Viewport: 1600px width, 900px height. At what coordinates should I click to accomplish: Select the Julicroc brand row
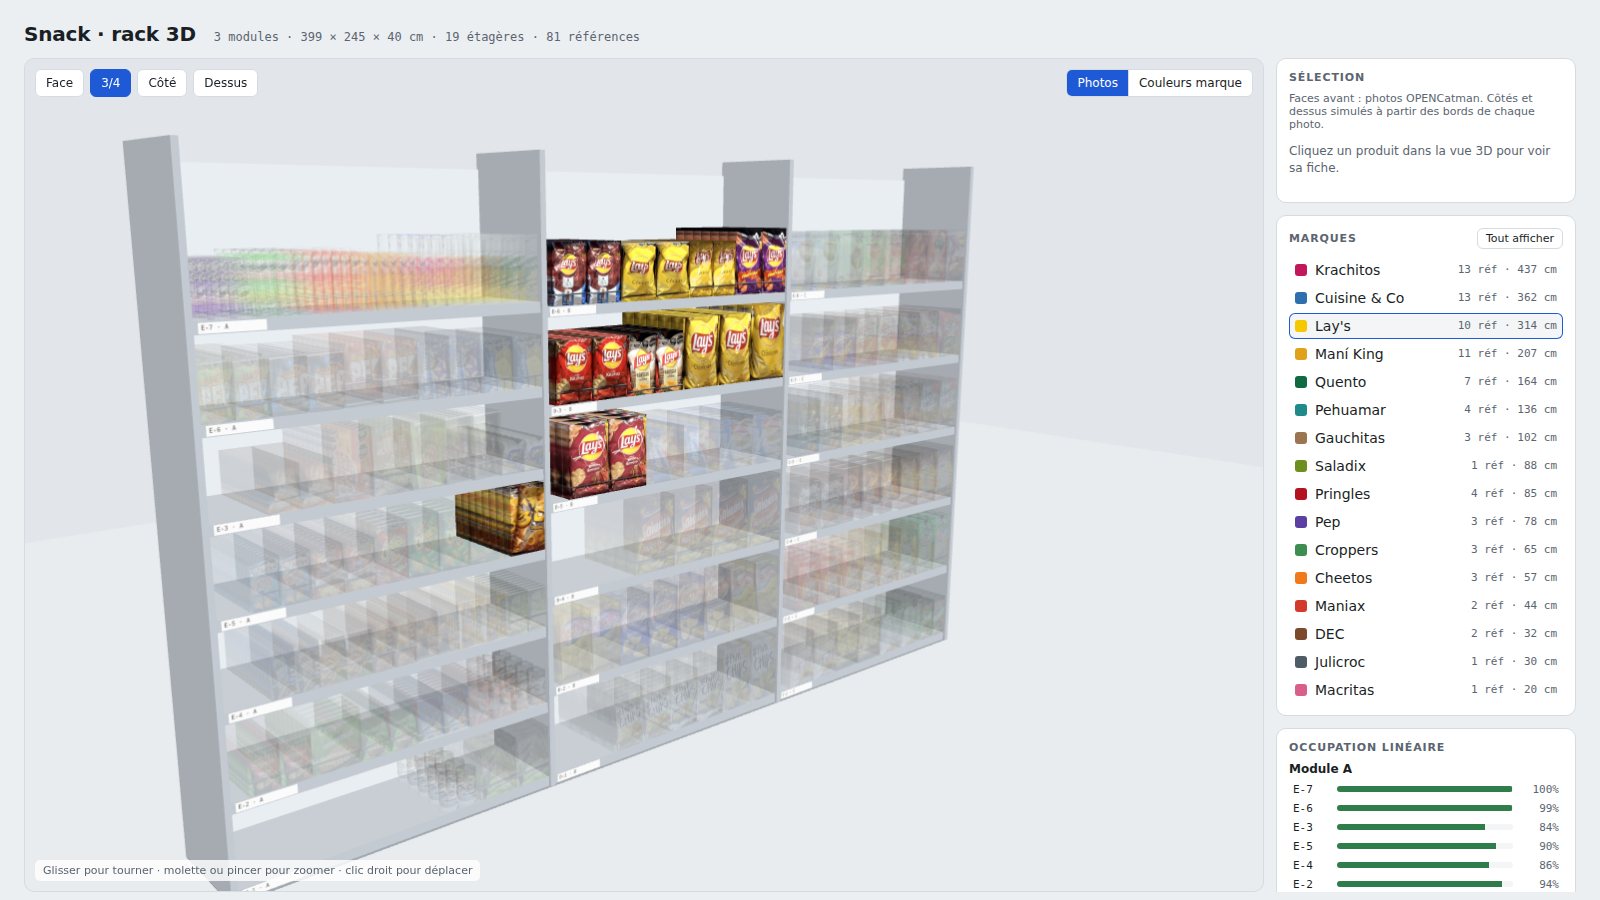pos(1426,662)
